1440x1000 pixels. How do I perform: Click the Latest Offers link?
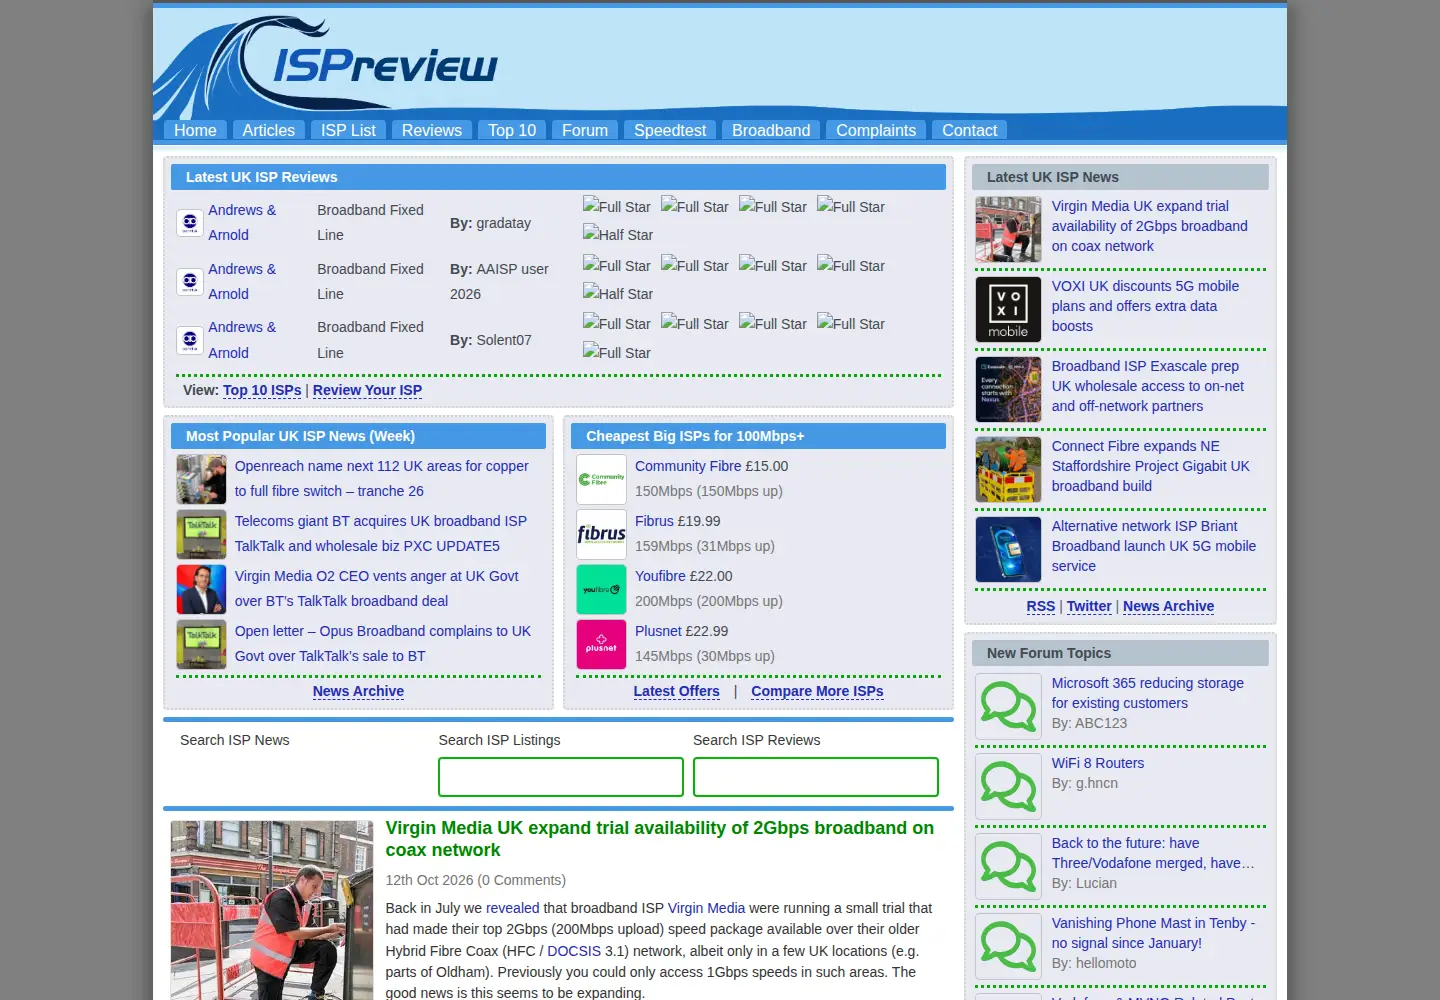tap(676, 691)
